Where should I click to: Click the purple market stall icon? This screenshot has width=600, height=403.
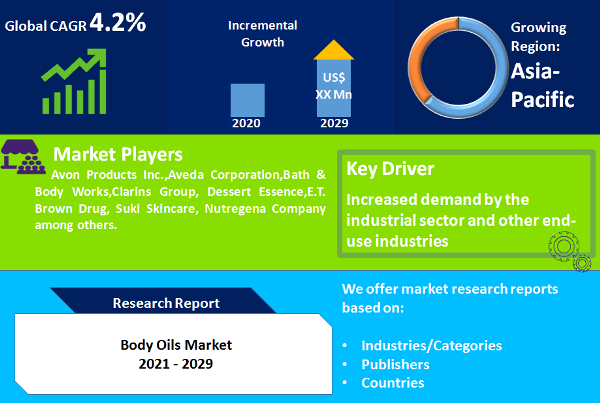(x=23, y=157)
